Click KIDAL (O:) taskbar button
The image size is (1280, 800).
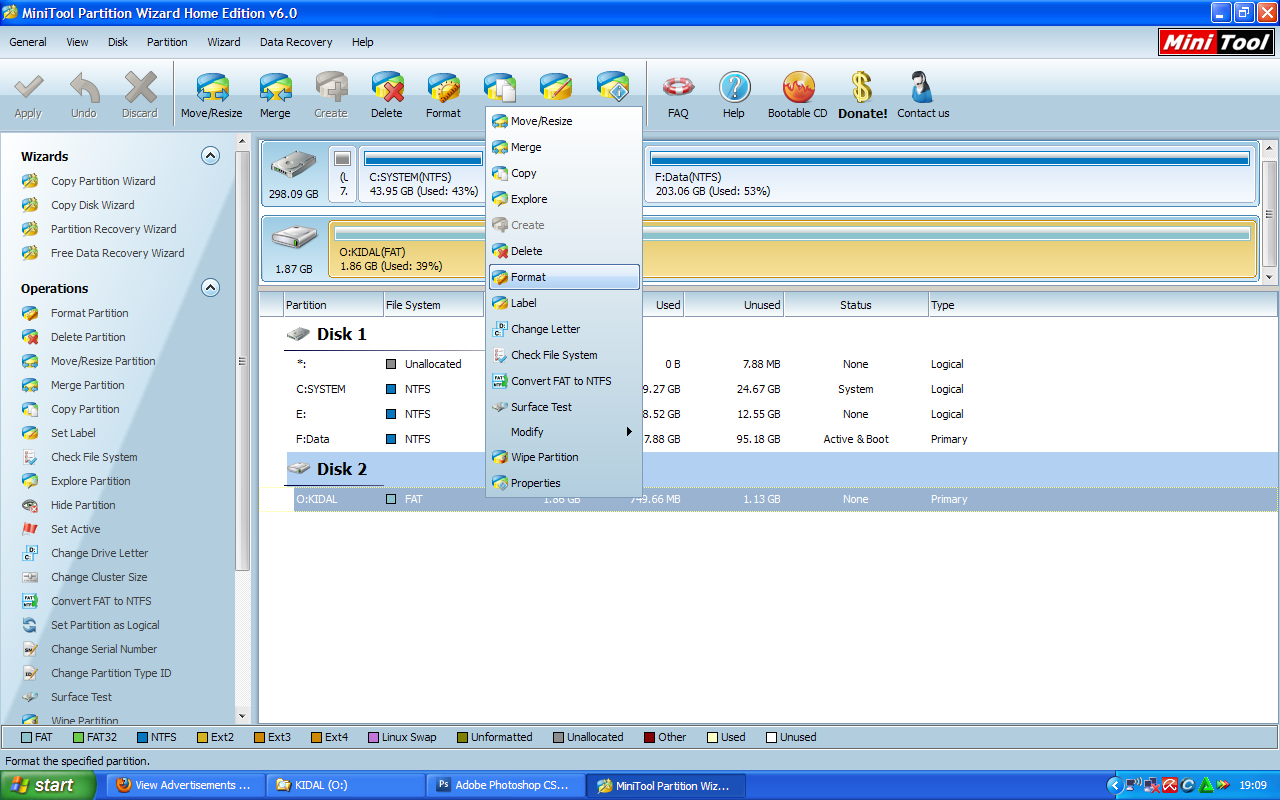click(x=346, y=785)
